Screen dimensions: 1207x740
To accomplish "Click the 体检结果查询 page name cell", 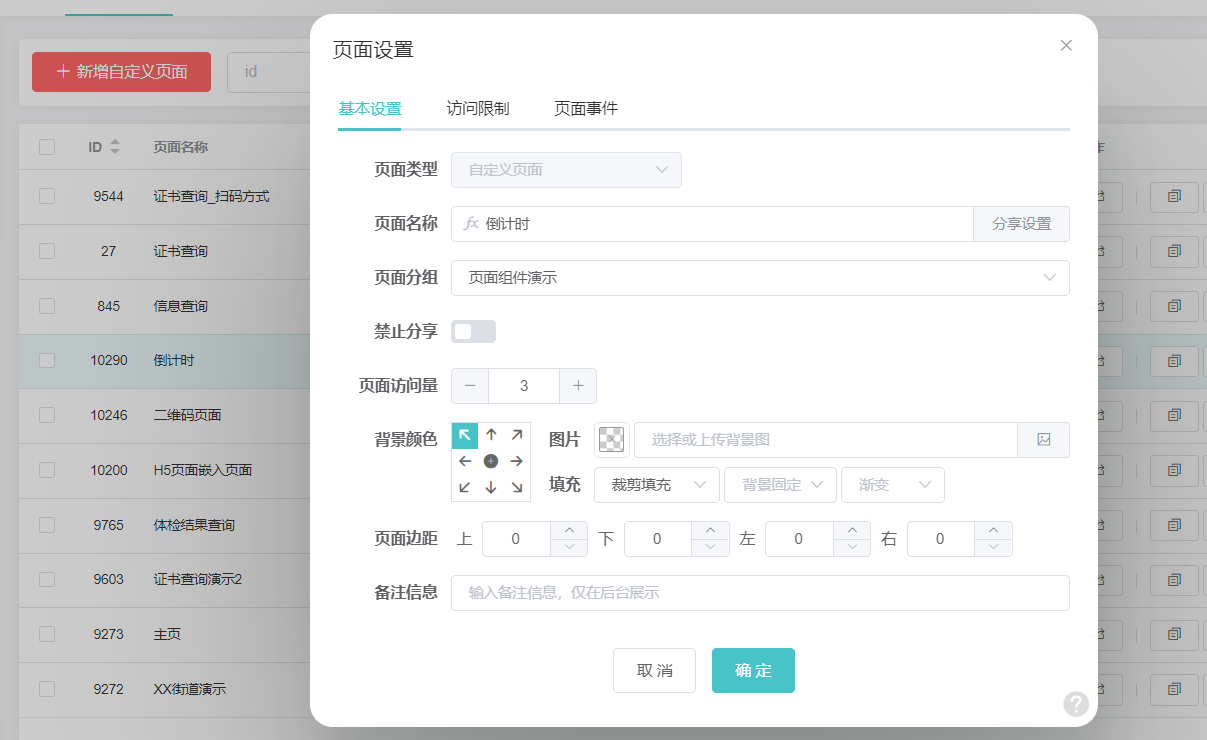I will 195,525.
